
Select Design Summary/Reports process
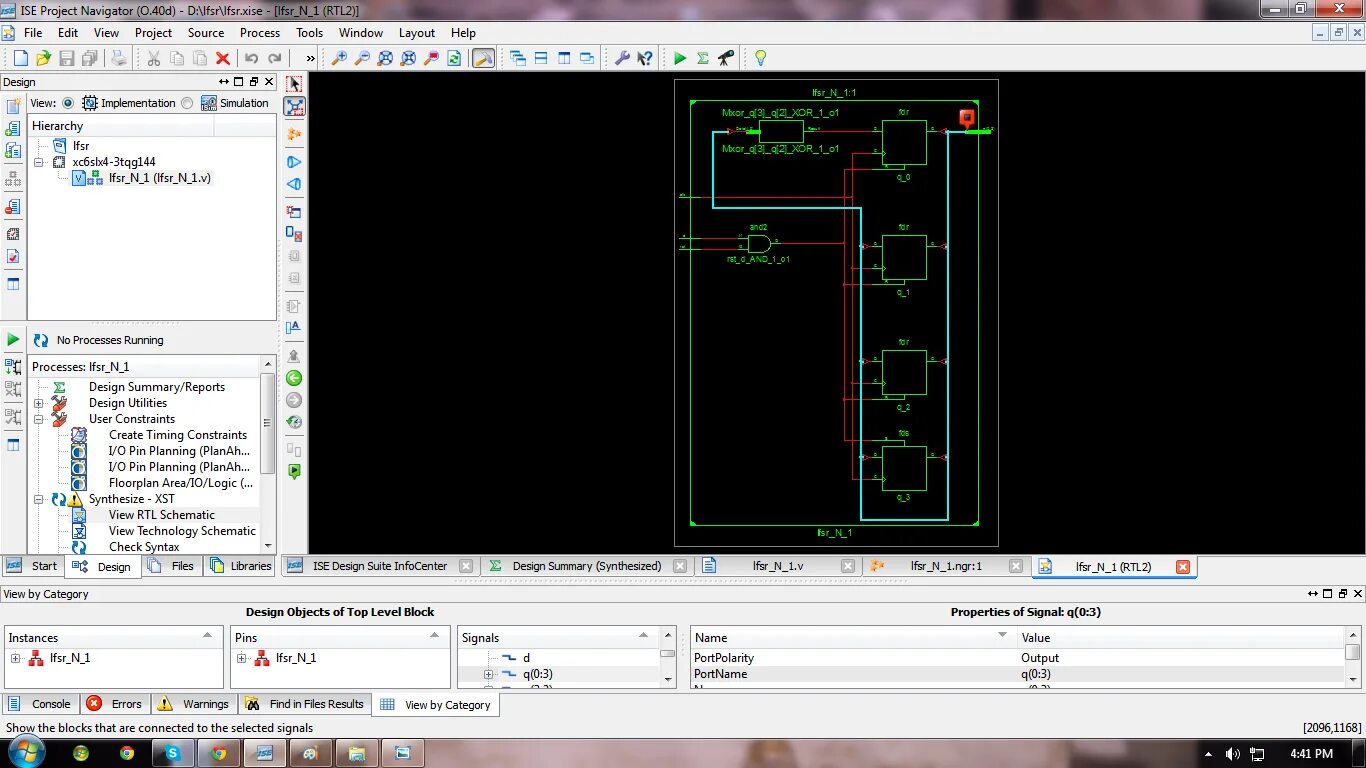click(x=157, y=387)
